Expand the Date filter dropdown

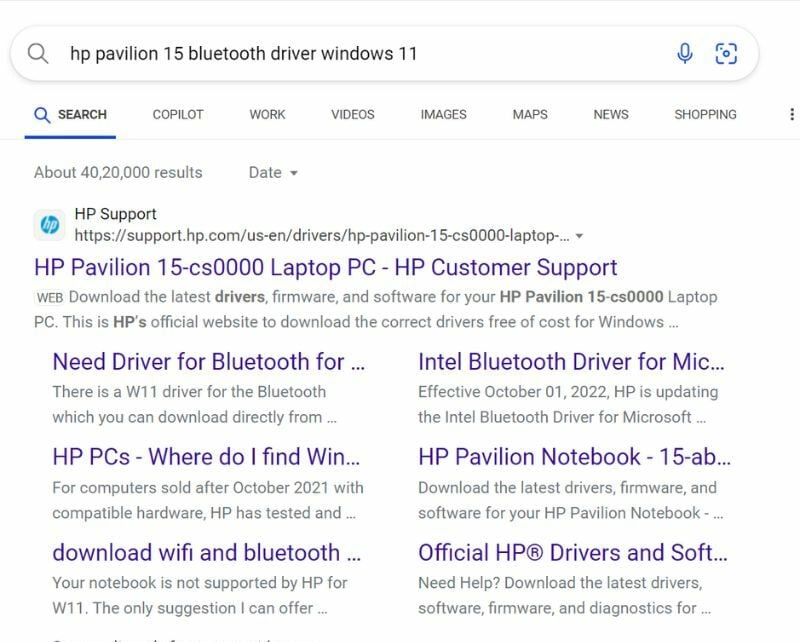click(273, 172)
